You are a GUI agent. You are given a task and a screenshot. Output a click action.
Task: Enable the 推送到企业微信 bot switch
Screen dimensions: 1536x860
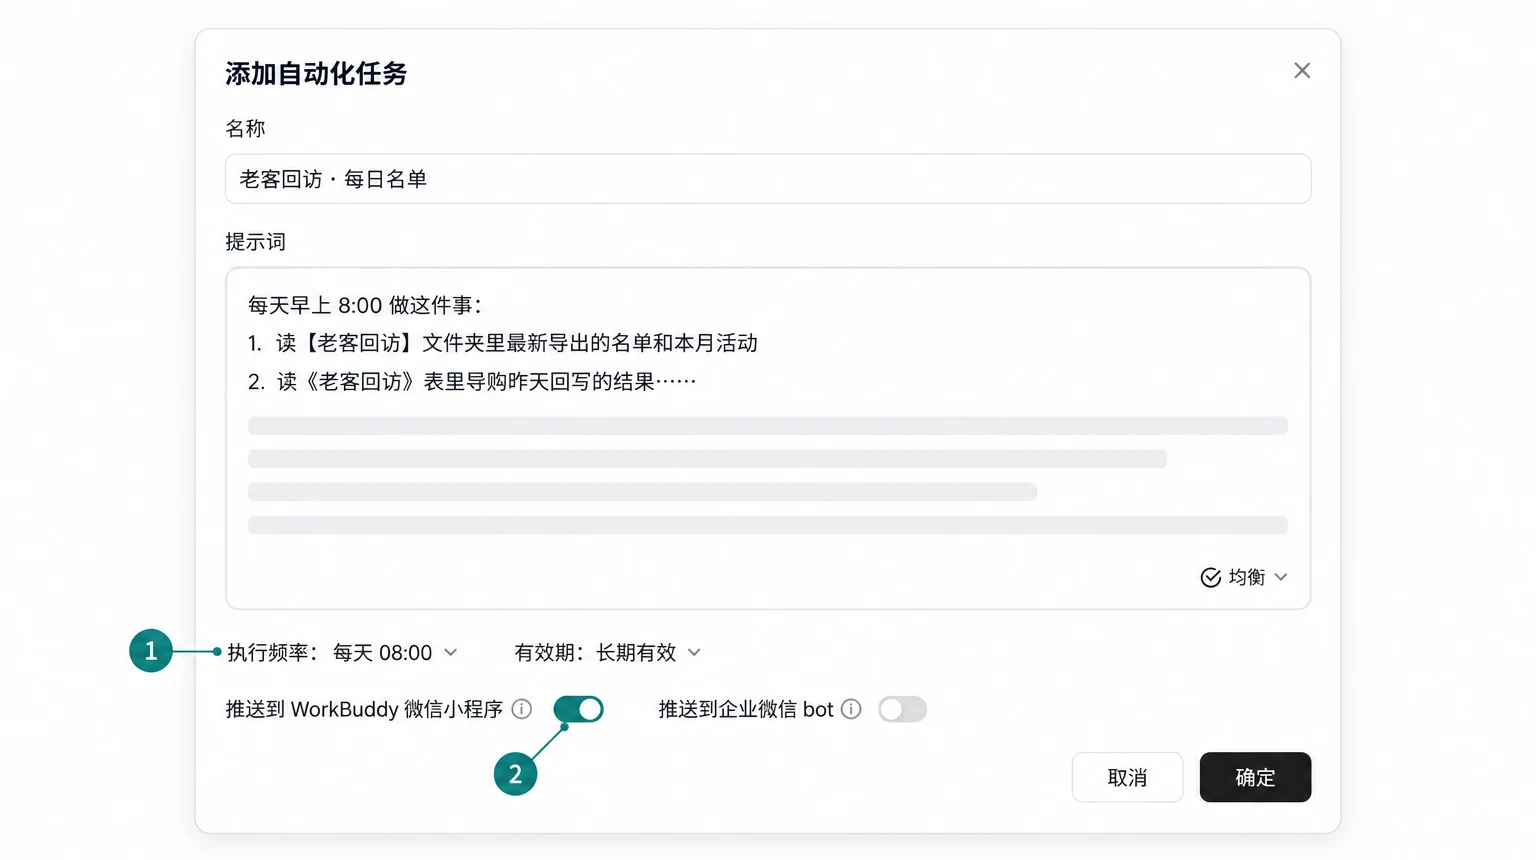(x=902, y=709)
